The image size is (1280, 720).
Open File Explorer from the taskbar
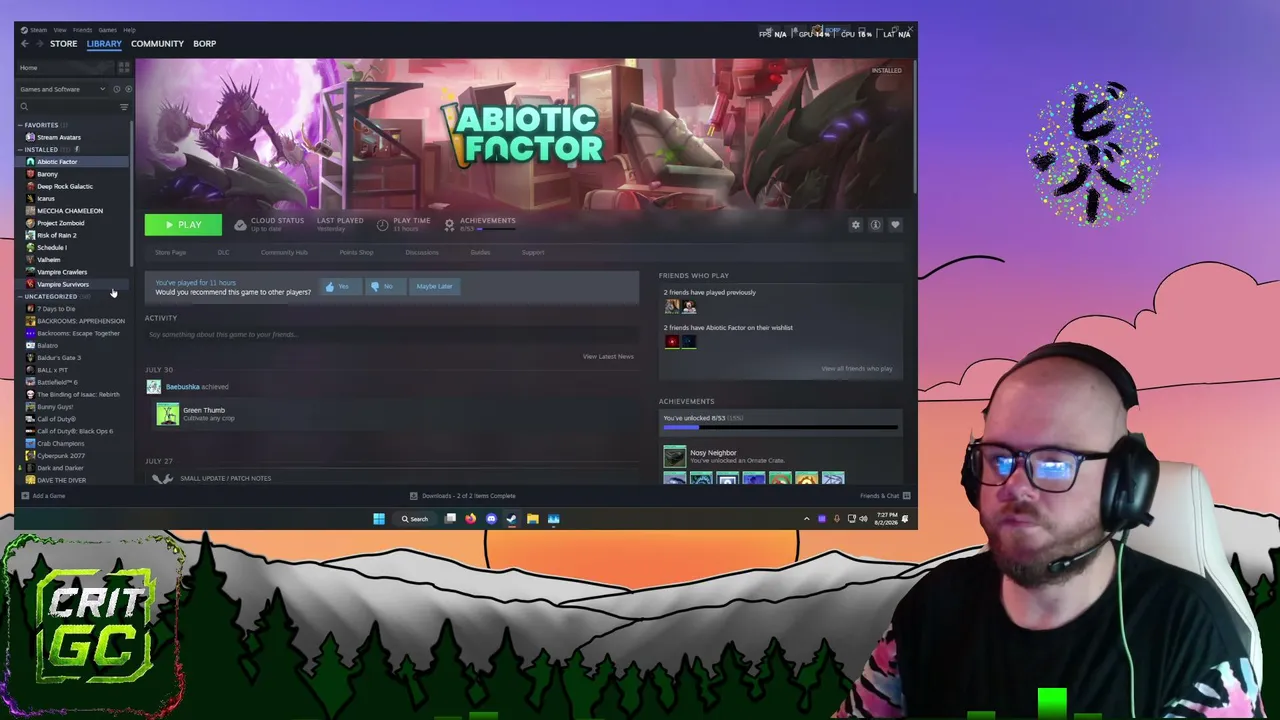(x=533, y=519)
